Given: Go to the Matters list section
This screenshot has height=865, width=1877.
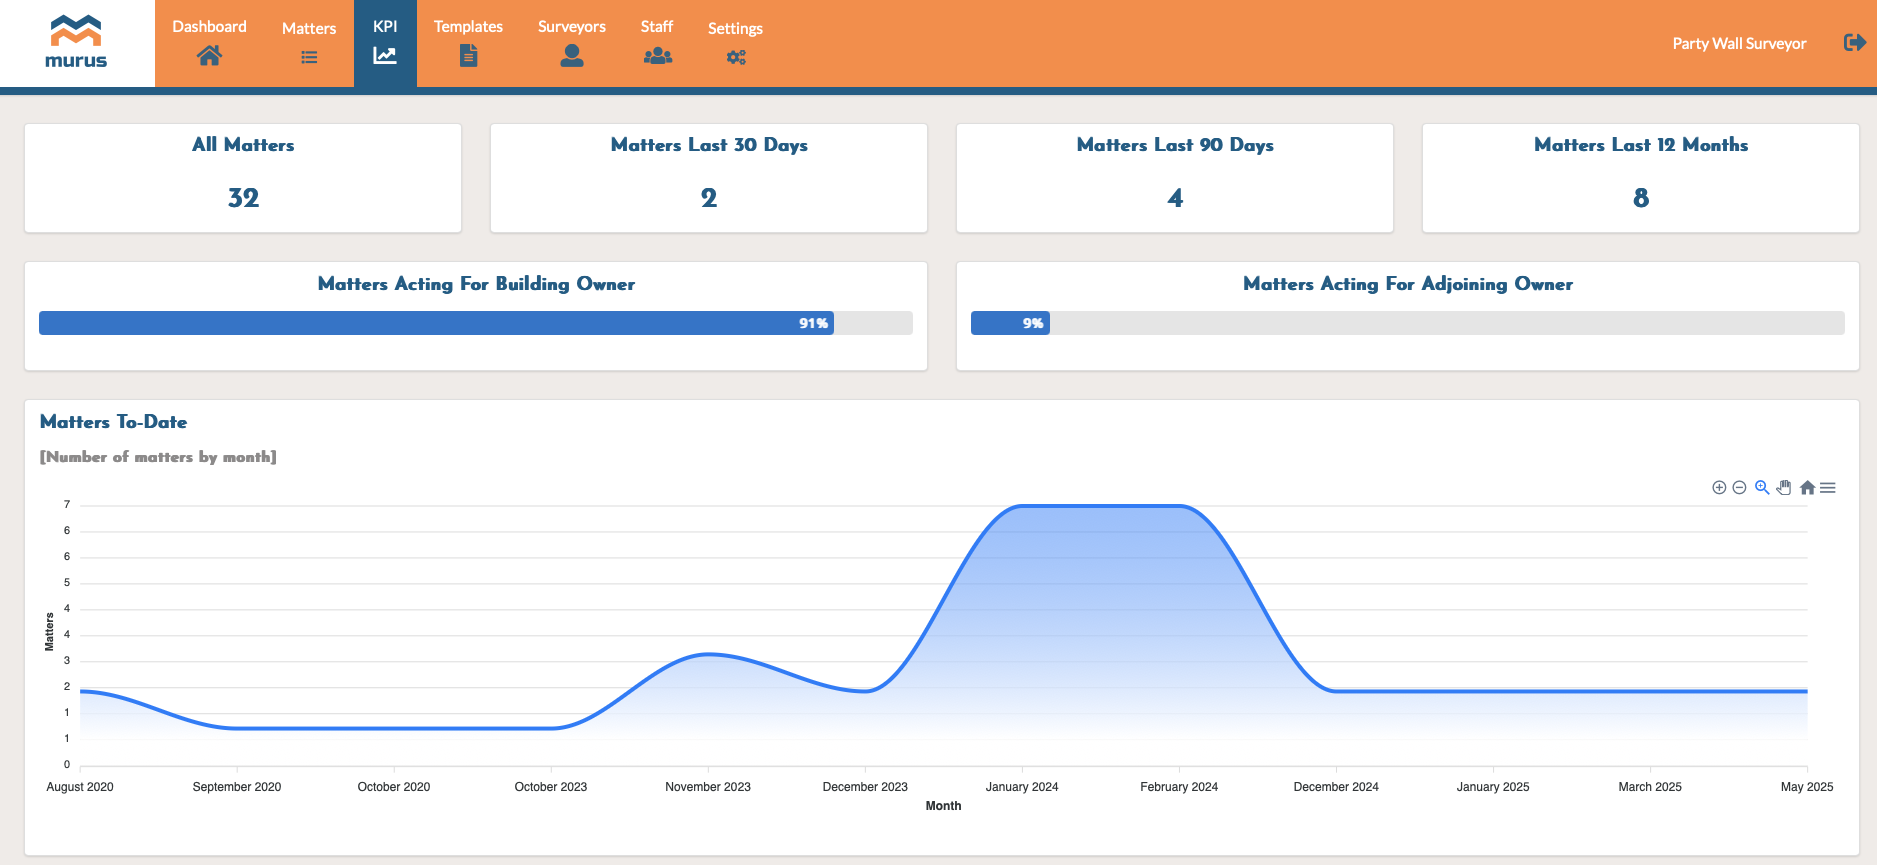Looking at the screenshot, I should tap(309, 42).
